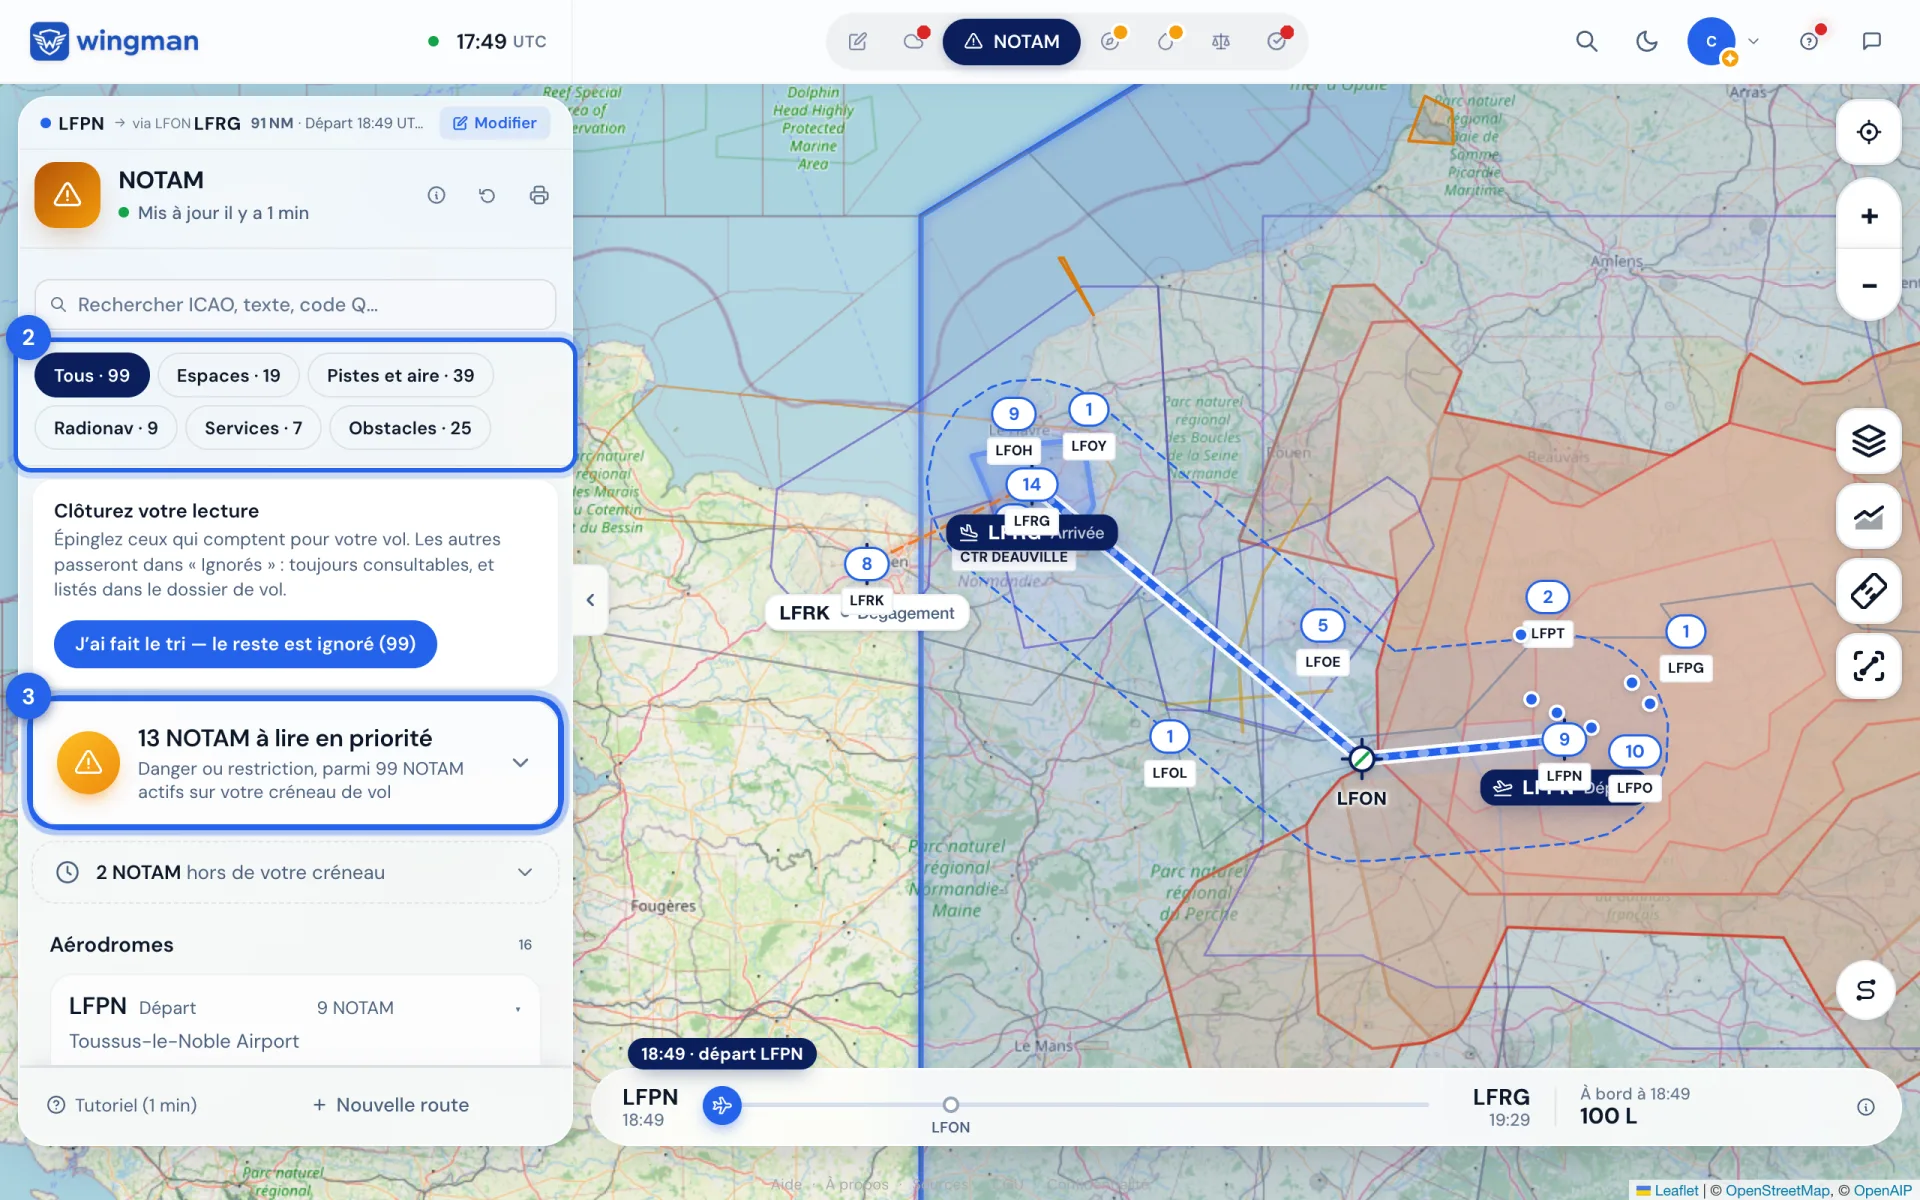
Task: Open the user account dropdown chevron
Action: (x=1753, y=41)
